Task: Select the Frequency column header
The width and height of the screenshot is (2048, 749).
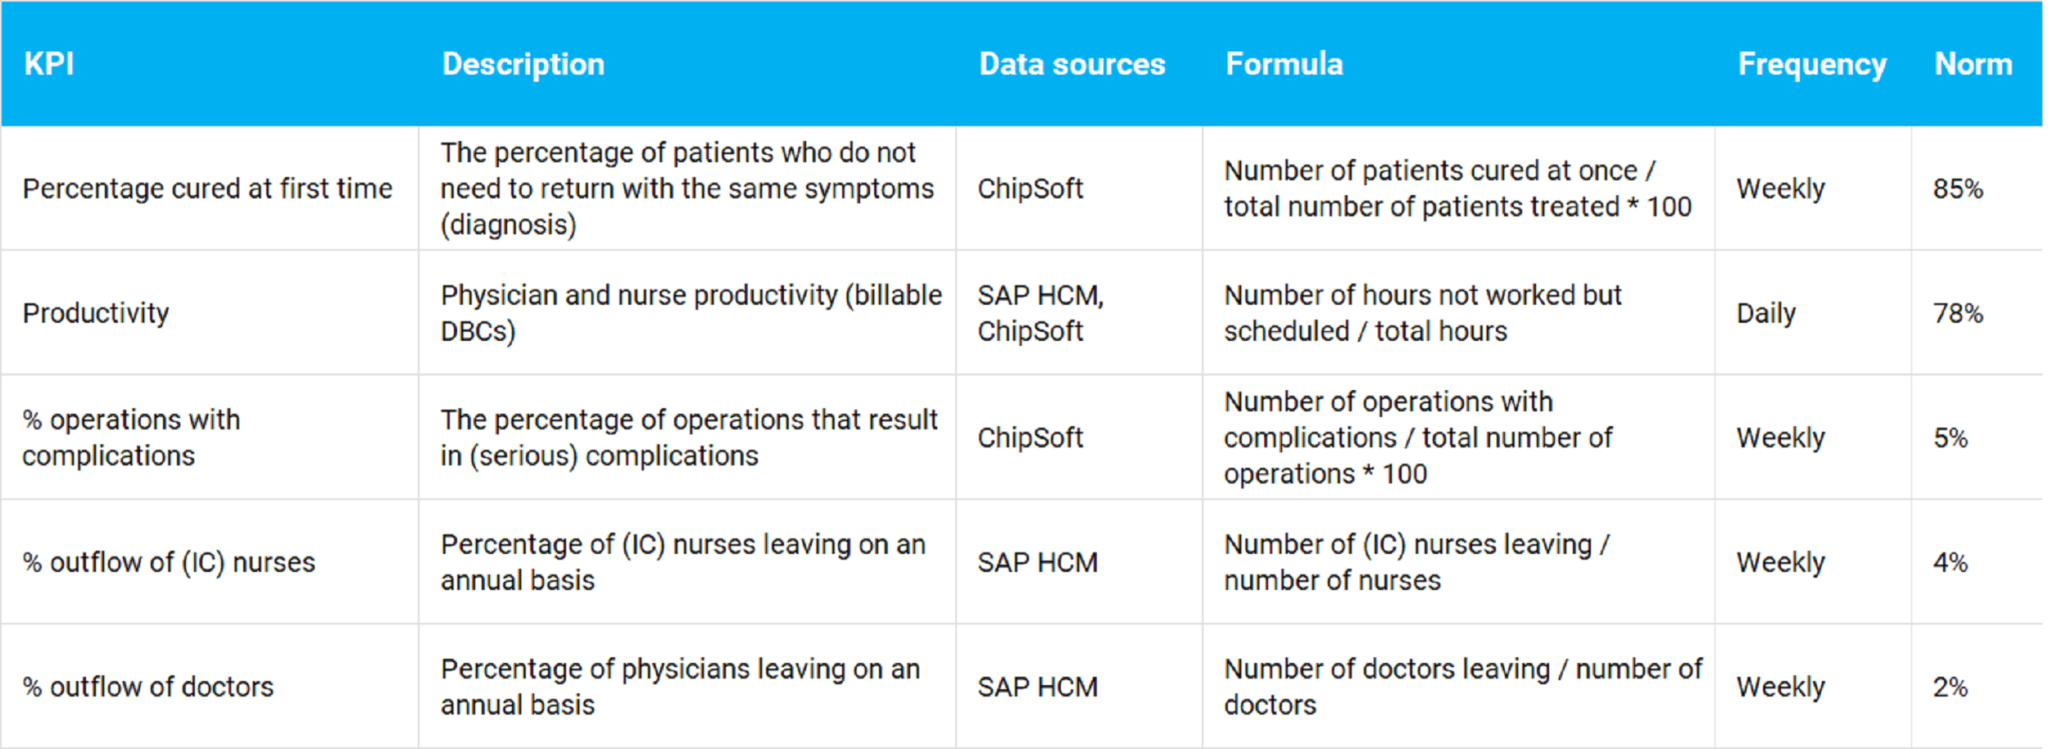Action: 1811,64
